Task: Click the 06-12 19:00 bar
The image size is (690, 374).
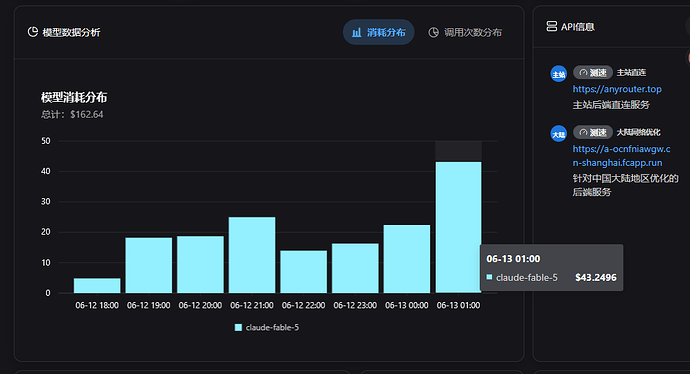Action: (149, 265)
